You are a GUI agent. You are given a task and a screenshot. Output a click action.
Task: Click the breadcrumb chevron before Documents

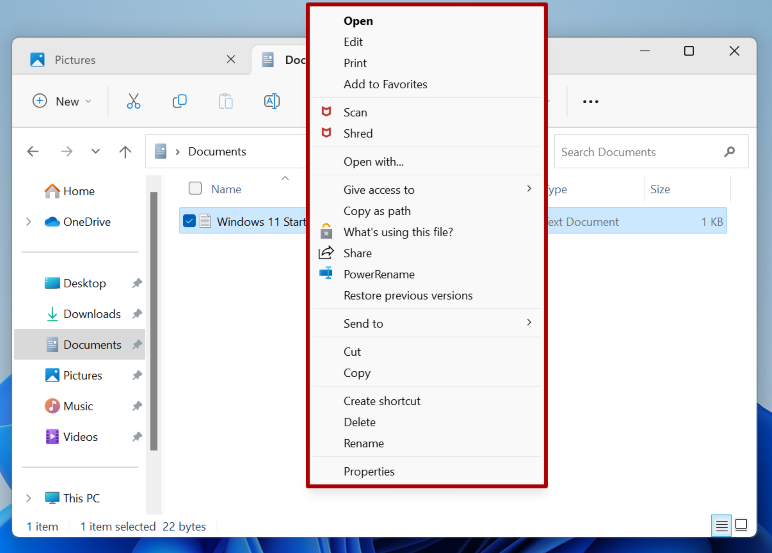pyautogui.click(x=177, y=152)
